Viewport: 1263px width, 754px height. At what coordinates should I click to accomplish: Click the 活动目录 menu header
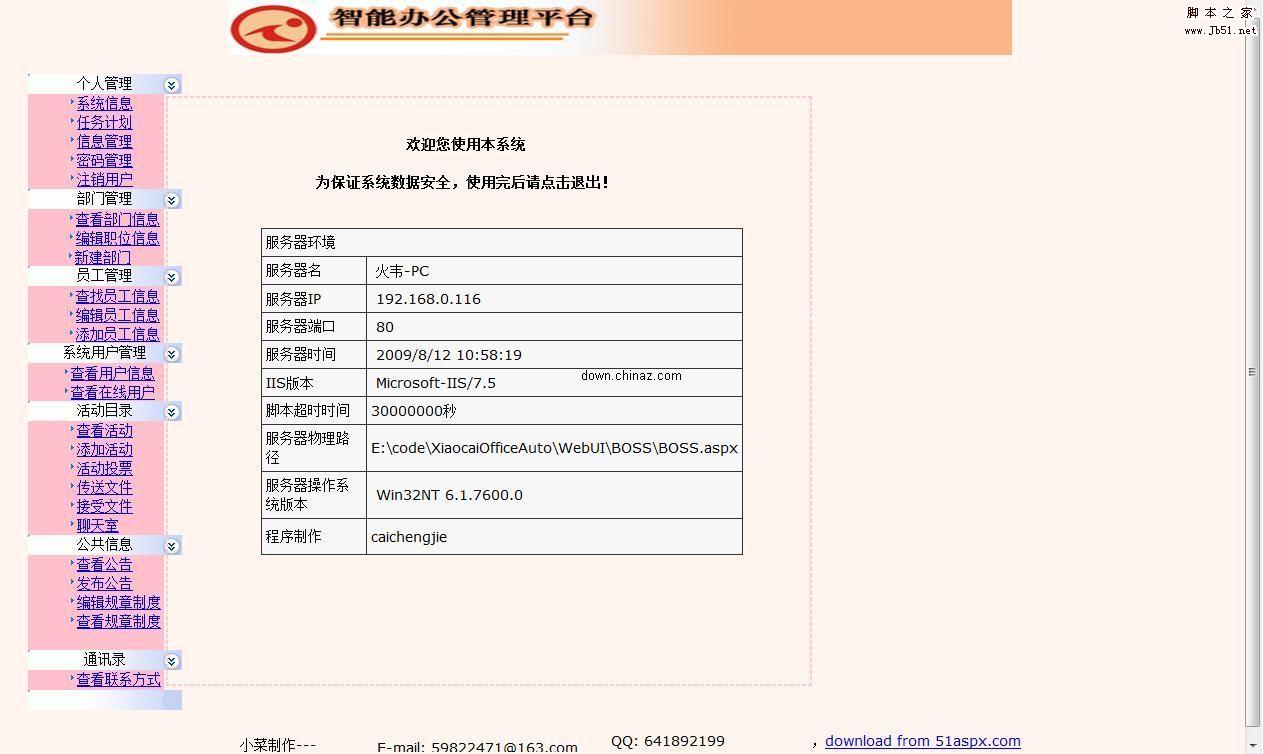coord(104,410)
